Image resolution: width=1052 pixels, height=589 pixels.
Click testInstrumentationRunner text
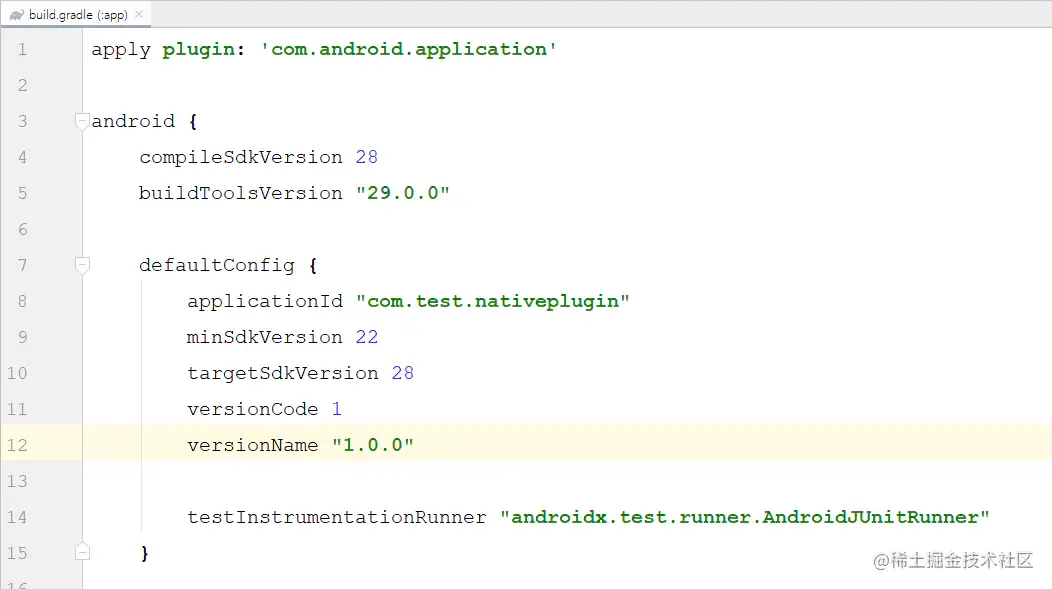point(337,517)
